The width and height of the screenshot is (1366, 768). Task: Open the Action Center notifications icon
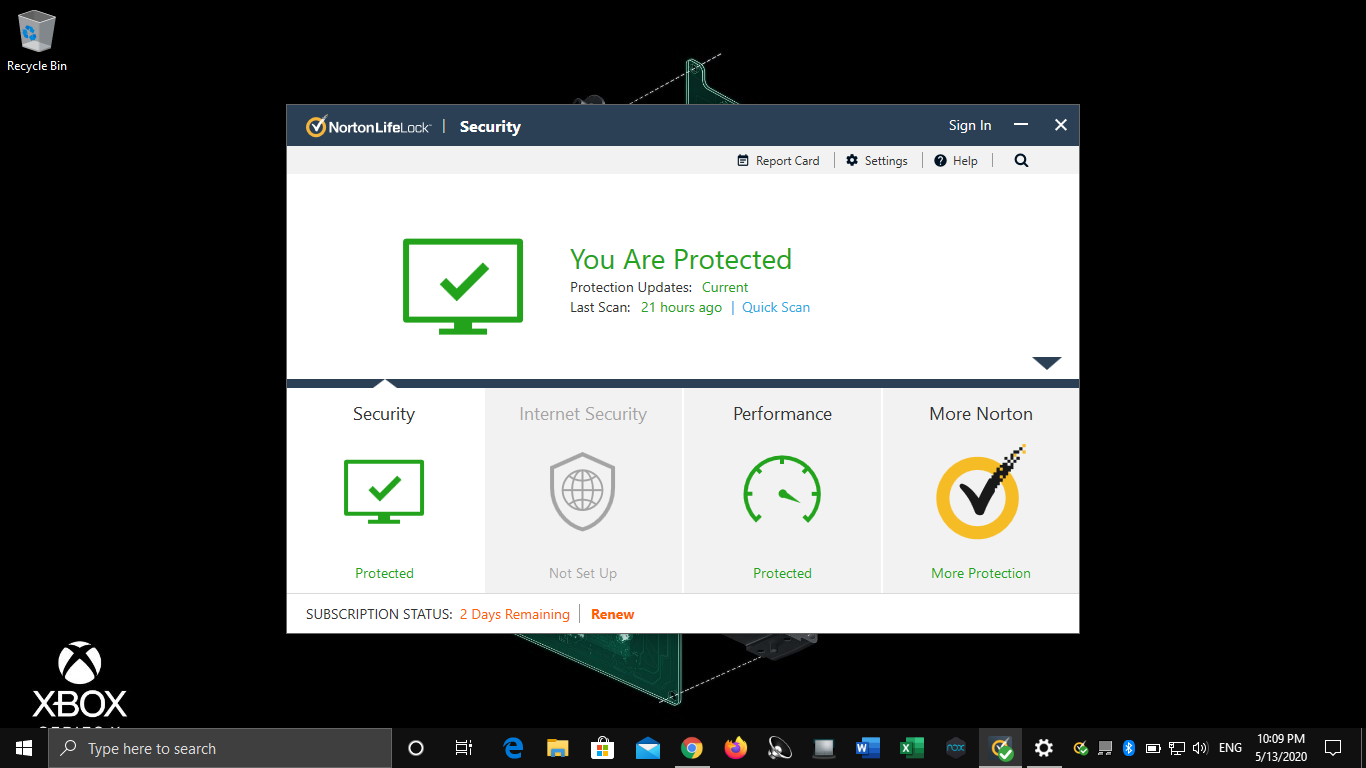pos(1333,748)
